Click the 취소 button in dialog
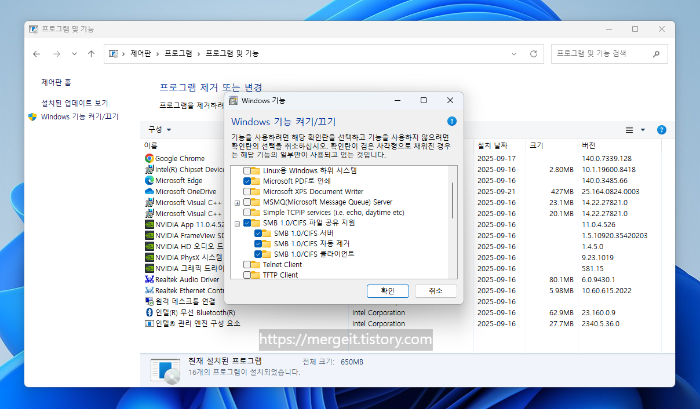 435,291
